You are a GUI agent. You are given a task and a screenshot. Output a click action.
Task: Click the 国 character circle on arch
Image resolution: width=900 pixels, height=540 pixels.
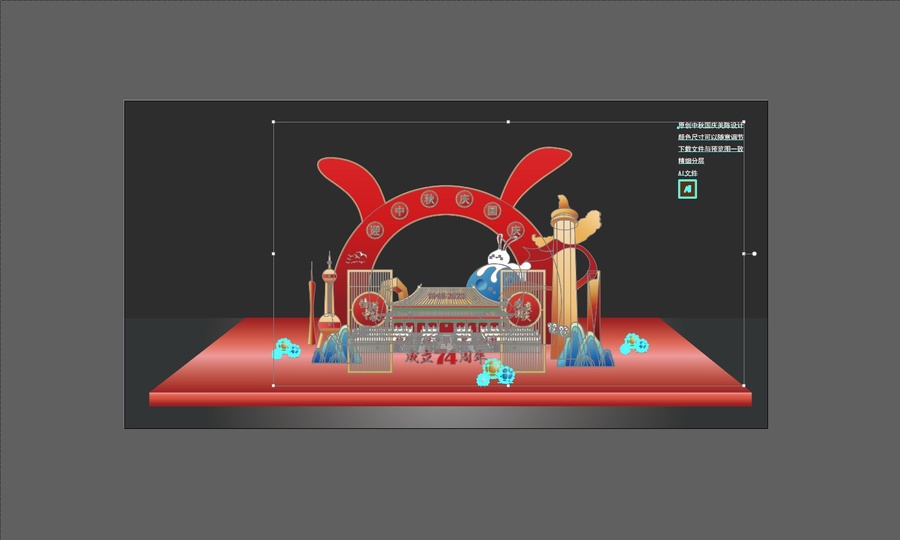(x=492, y=211)
